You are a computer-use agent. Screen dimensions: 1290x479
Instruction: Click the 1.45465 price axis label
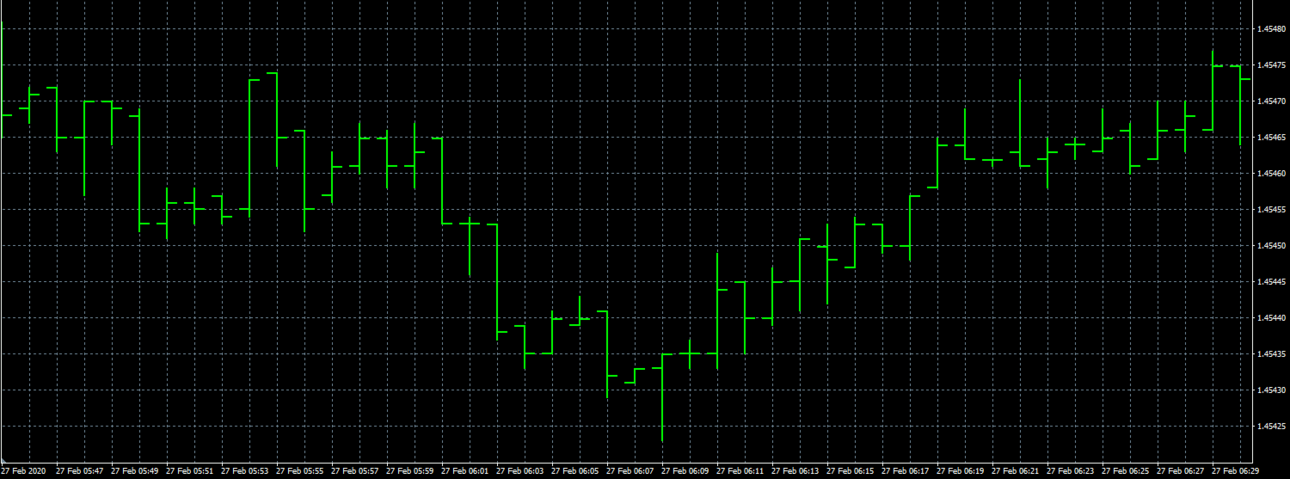point(1273,138)
